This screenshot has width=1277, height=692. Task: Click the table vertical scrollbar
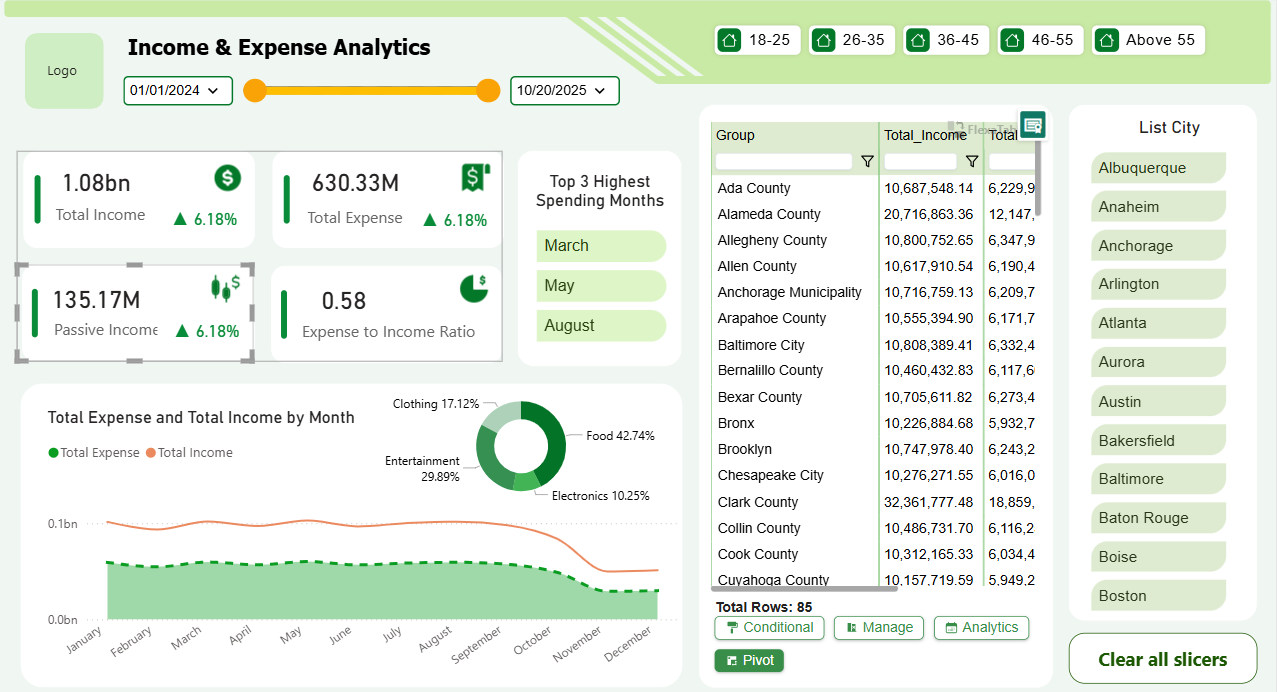1038,178
